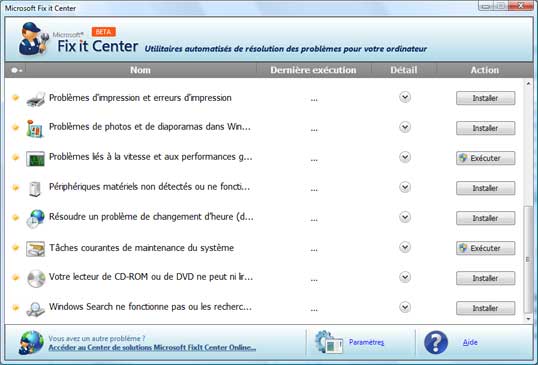Click yellow bullet beside photos et diaporamas row

15,127
